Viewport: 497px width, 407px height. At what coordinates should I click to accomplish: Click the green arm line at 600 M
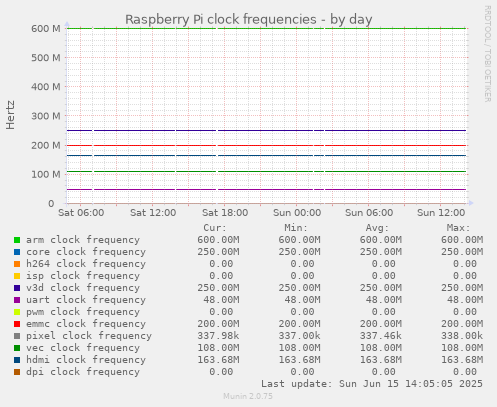pos(267,28)
